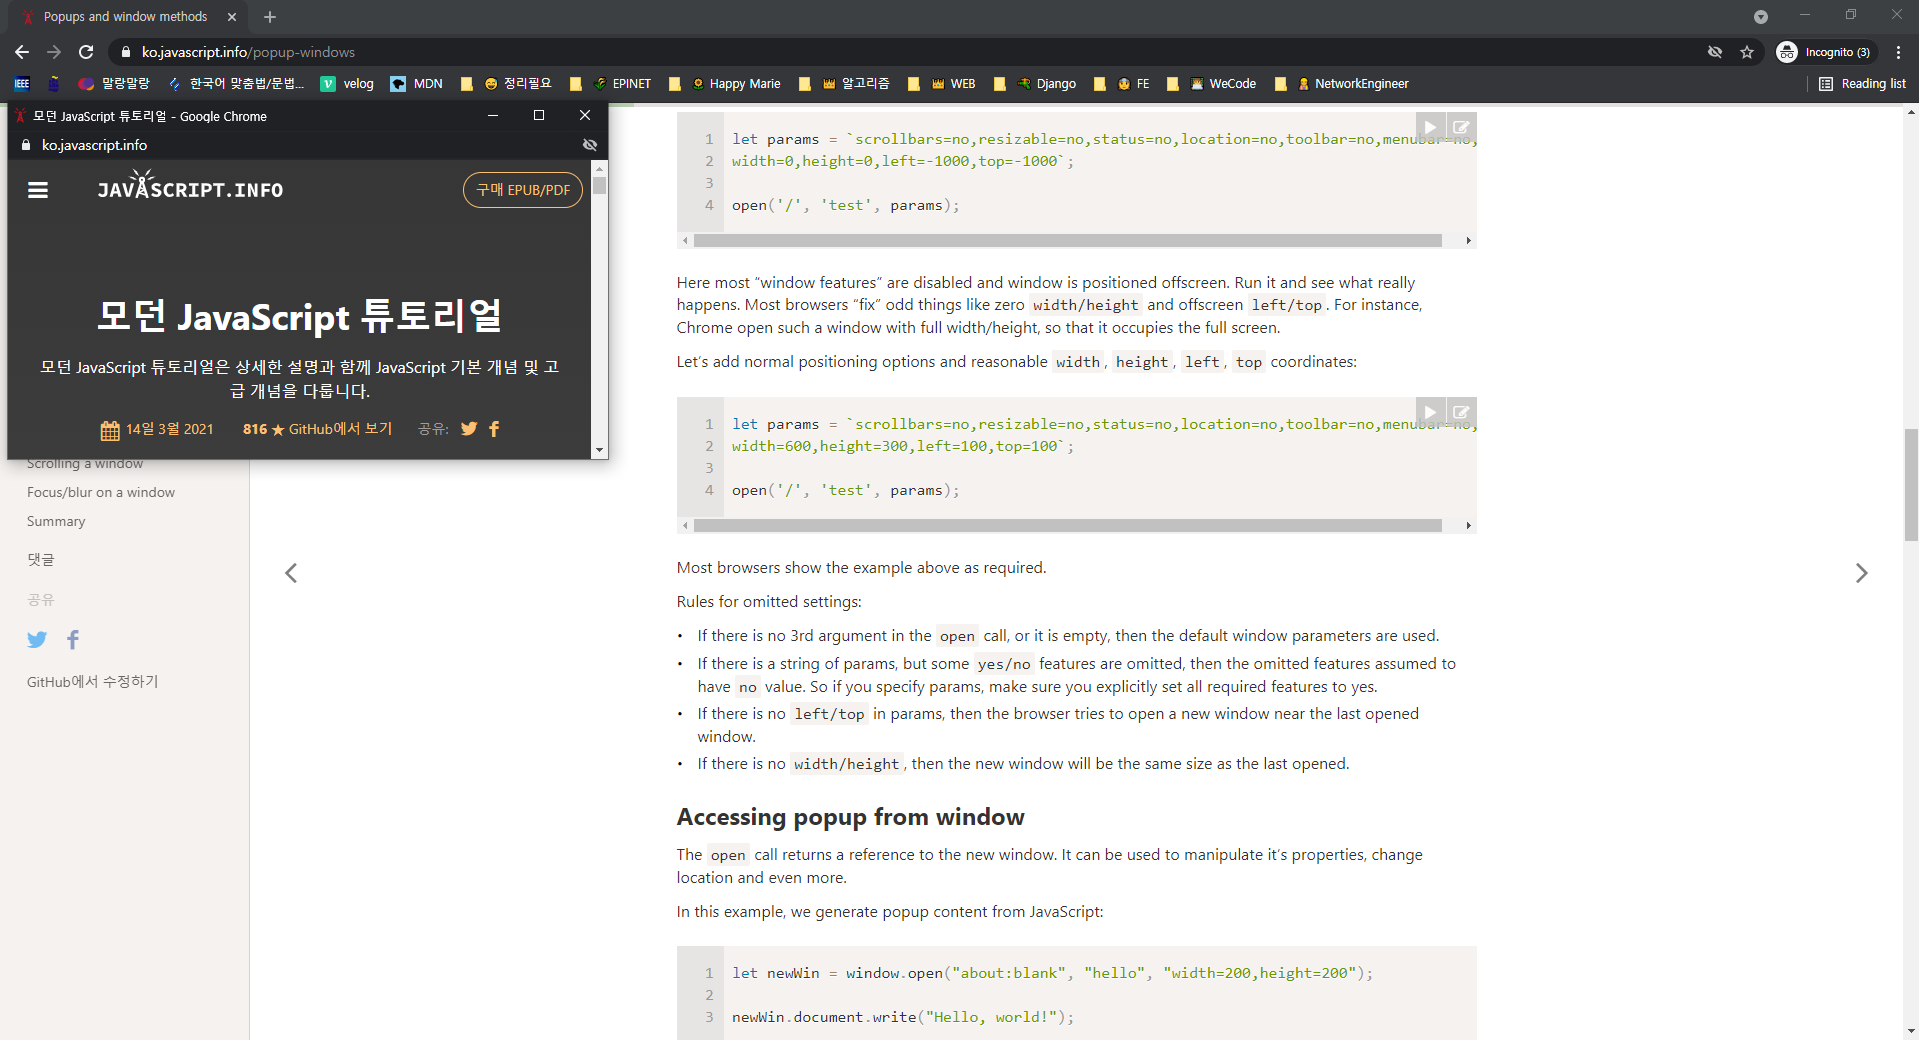Screen dimensions: 1919x1040
Task: Open the Reading list panel
Action: coord(1862,84)
